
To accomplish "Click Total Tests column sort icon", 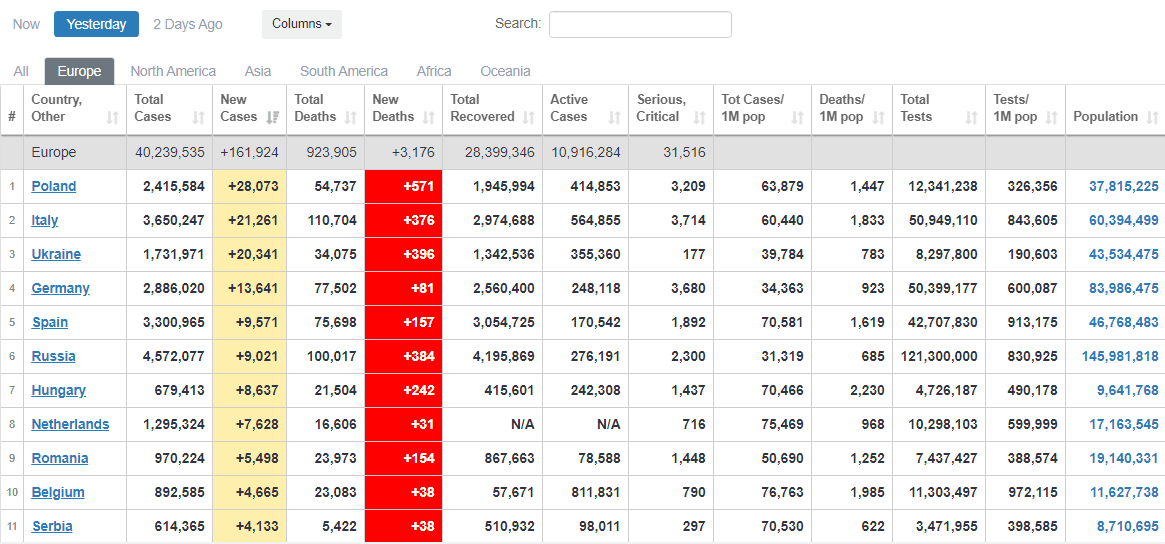I will 971,117.
